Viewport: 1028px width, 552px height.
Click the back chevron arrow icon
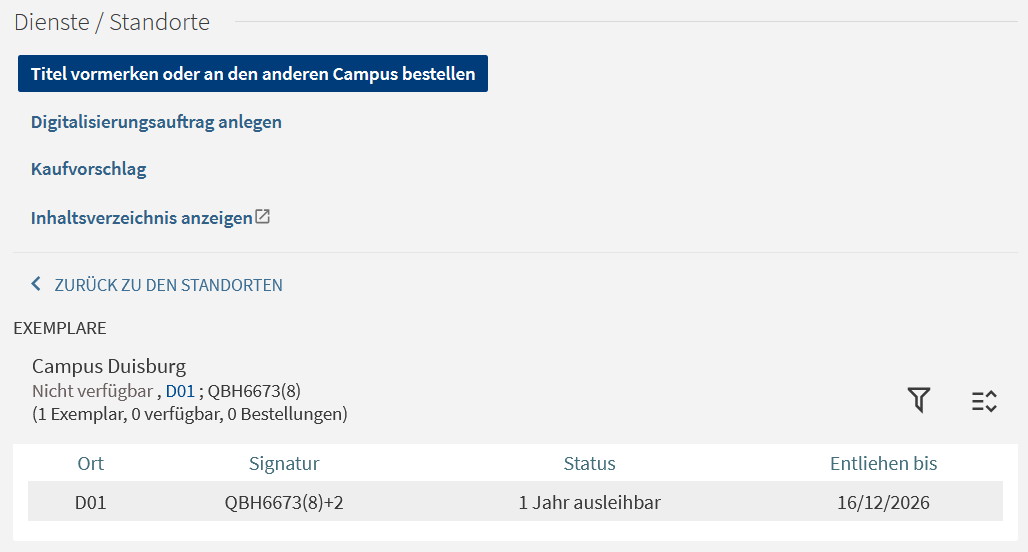(x=36, y=285)
